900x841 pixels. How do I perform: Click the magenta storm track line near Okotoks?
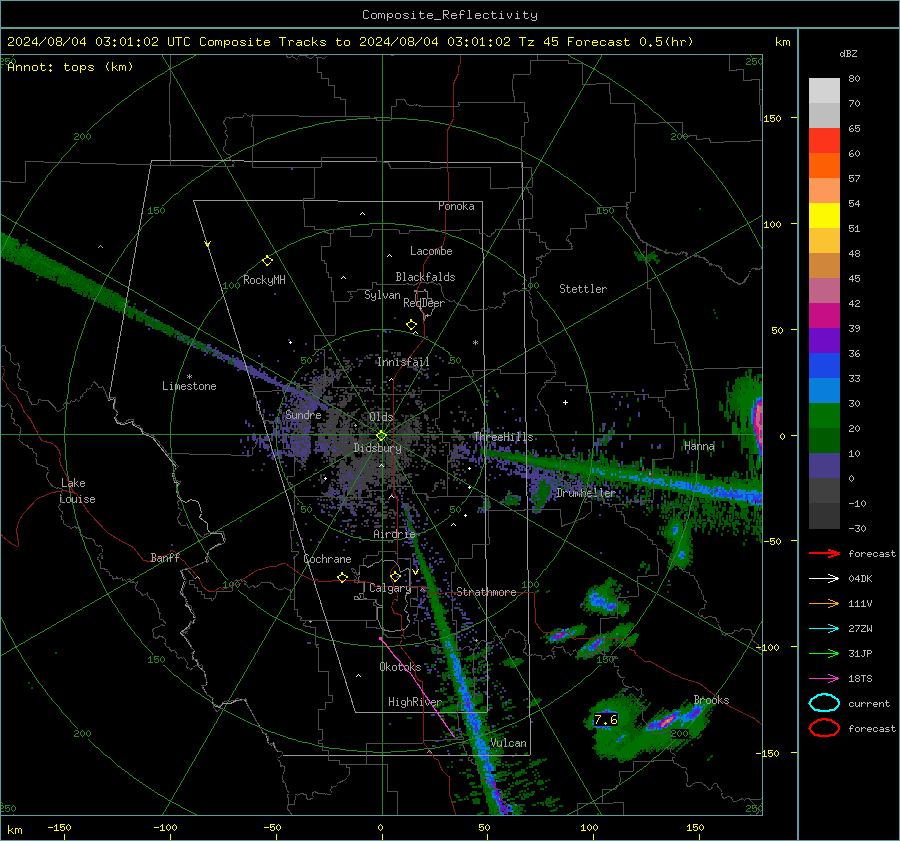(x=417, y=687)
